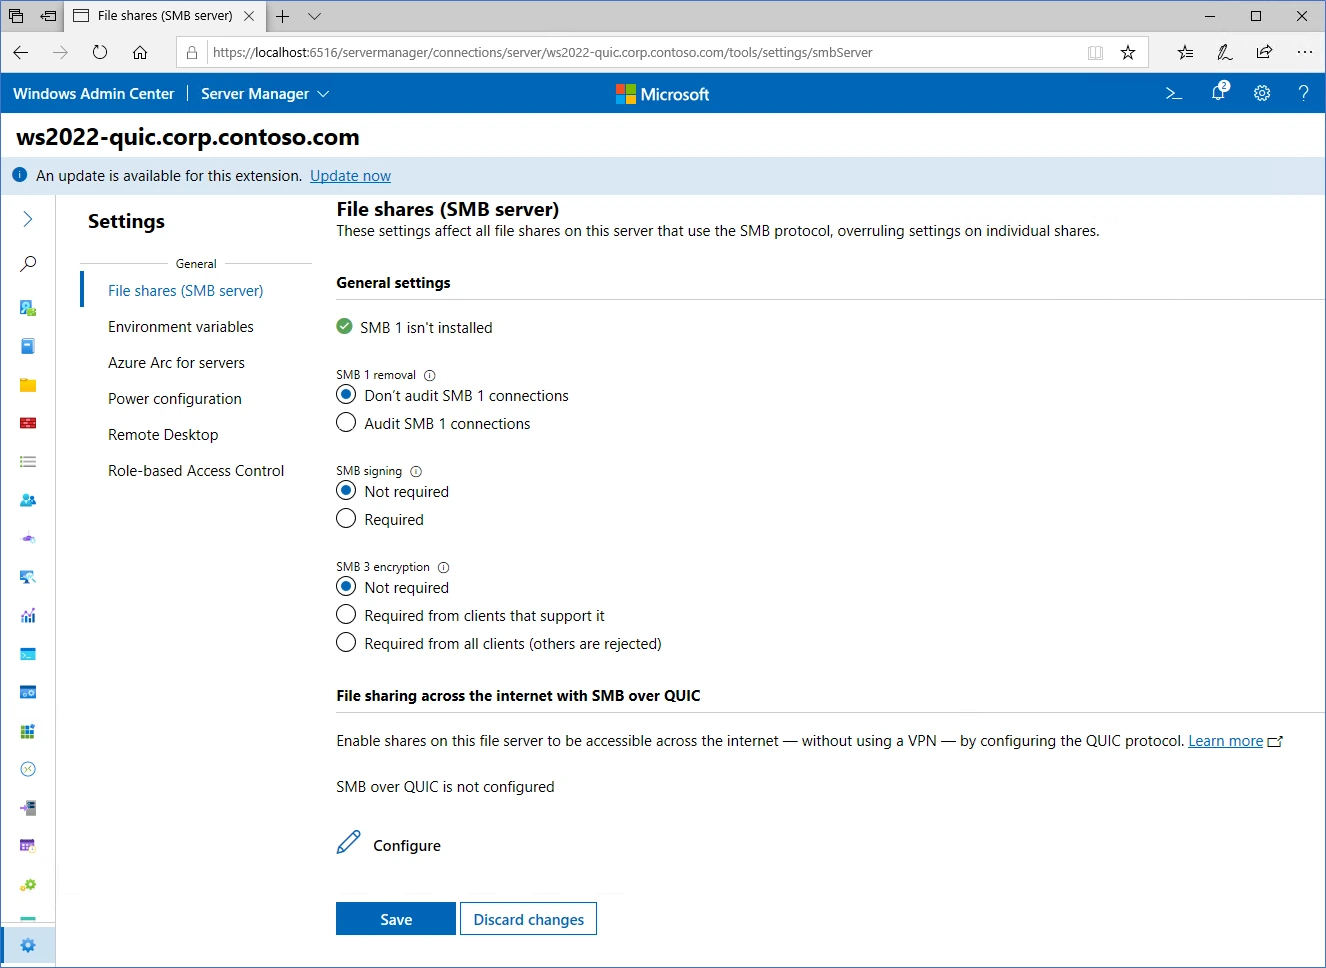Open the PowerShell console icon in header
Image resolution: width=1326 pixels, height=968 pixels.
pyautogui.click(x=1174, y=93)
